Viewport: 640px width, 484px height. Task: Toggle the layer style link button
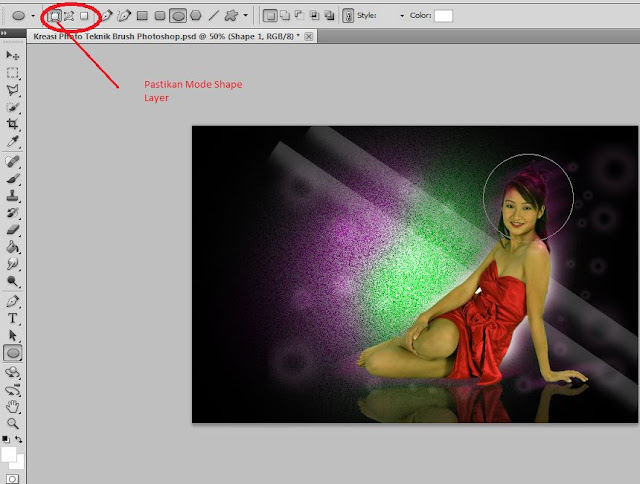(348, 16)
